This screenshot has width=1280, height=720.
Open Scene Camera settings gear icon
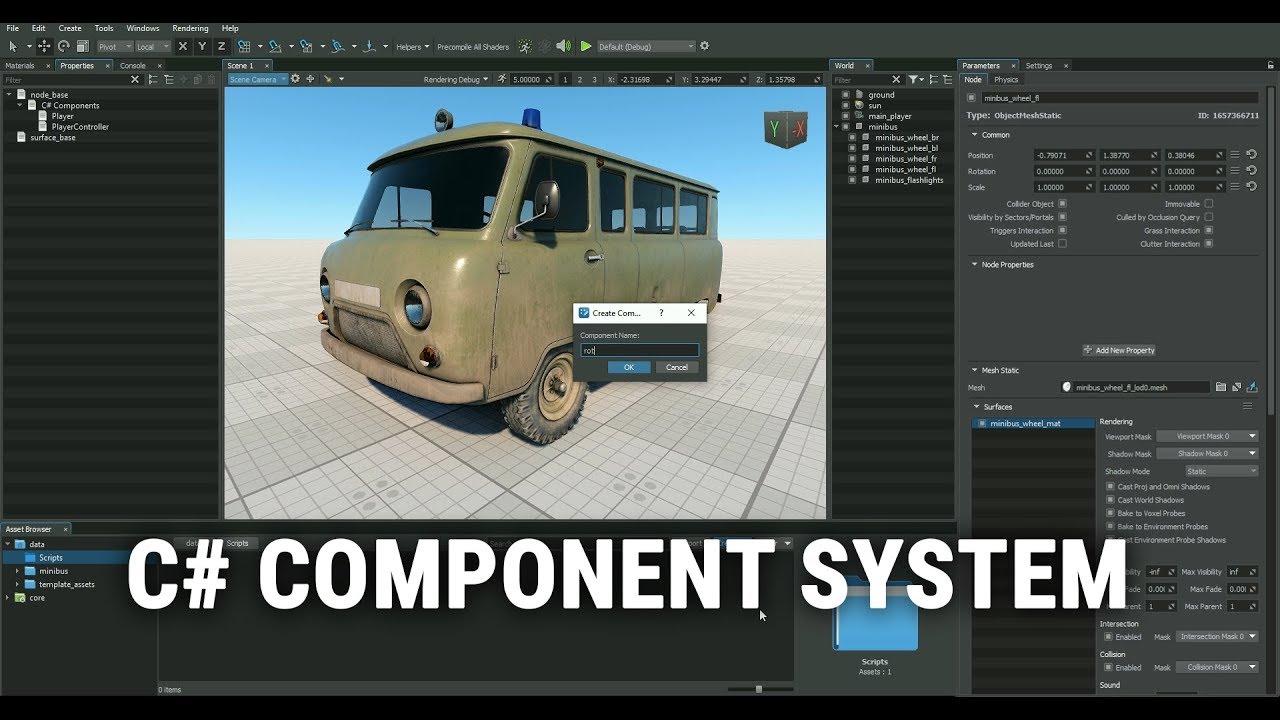tap(295, 79)
